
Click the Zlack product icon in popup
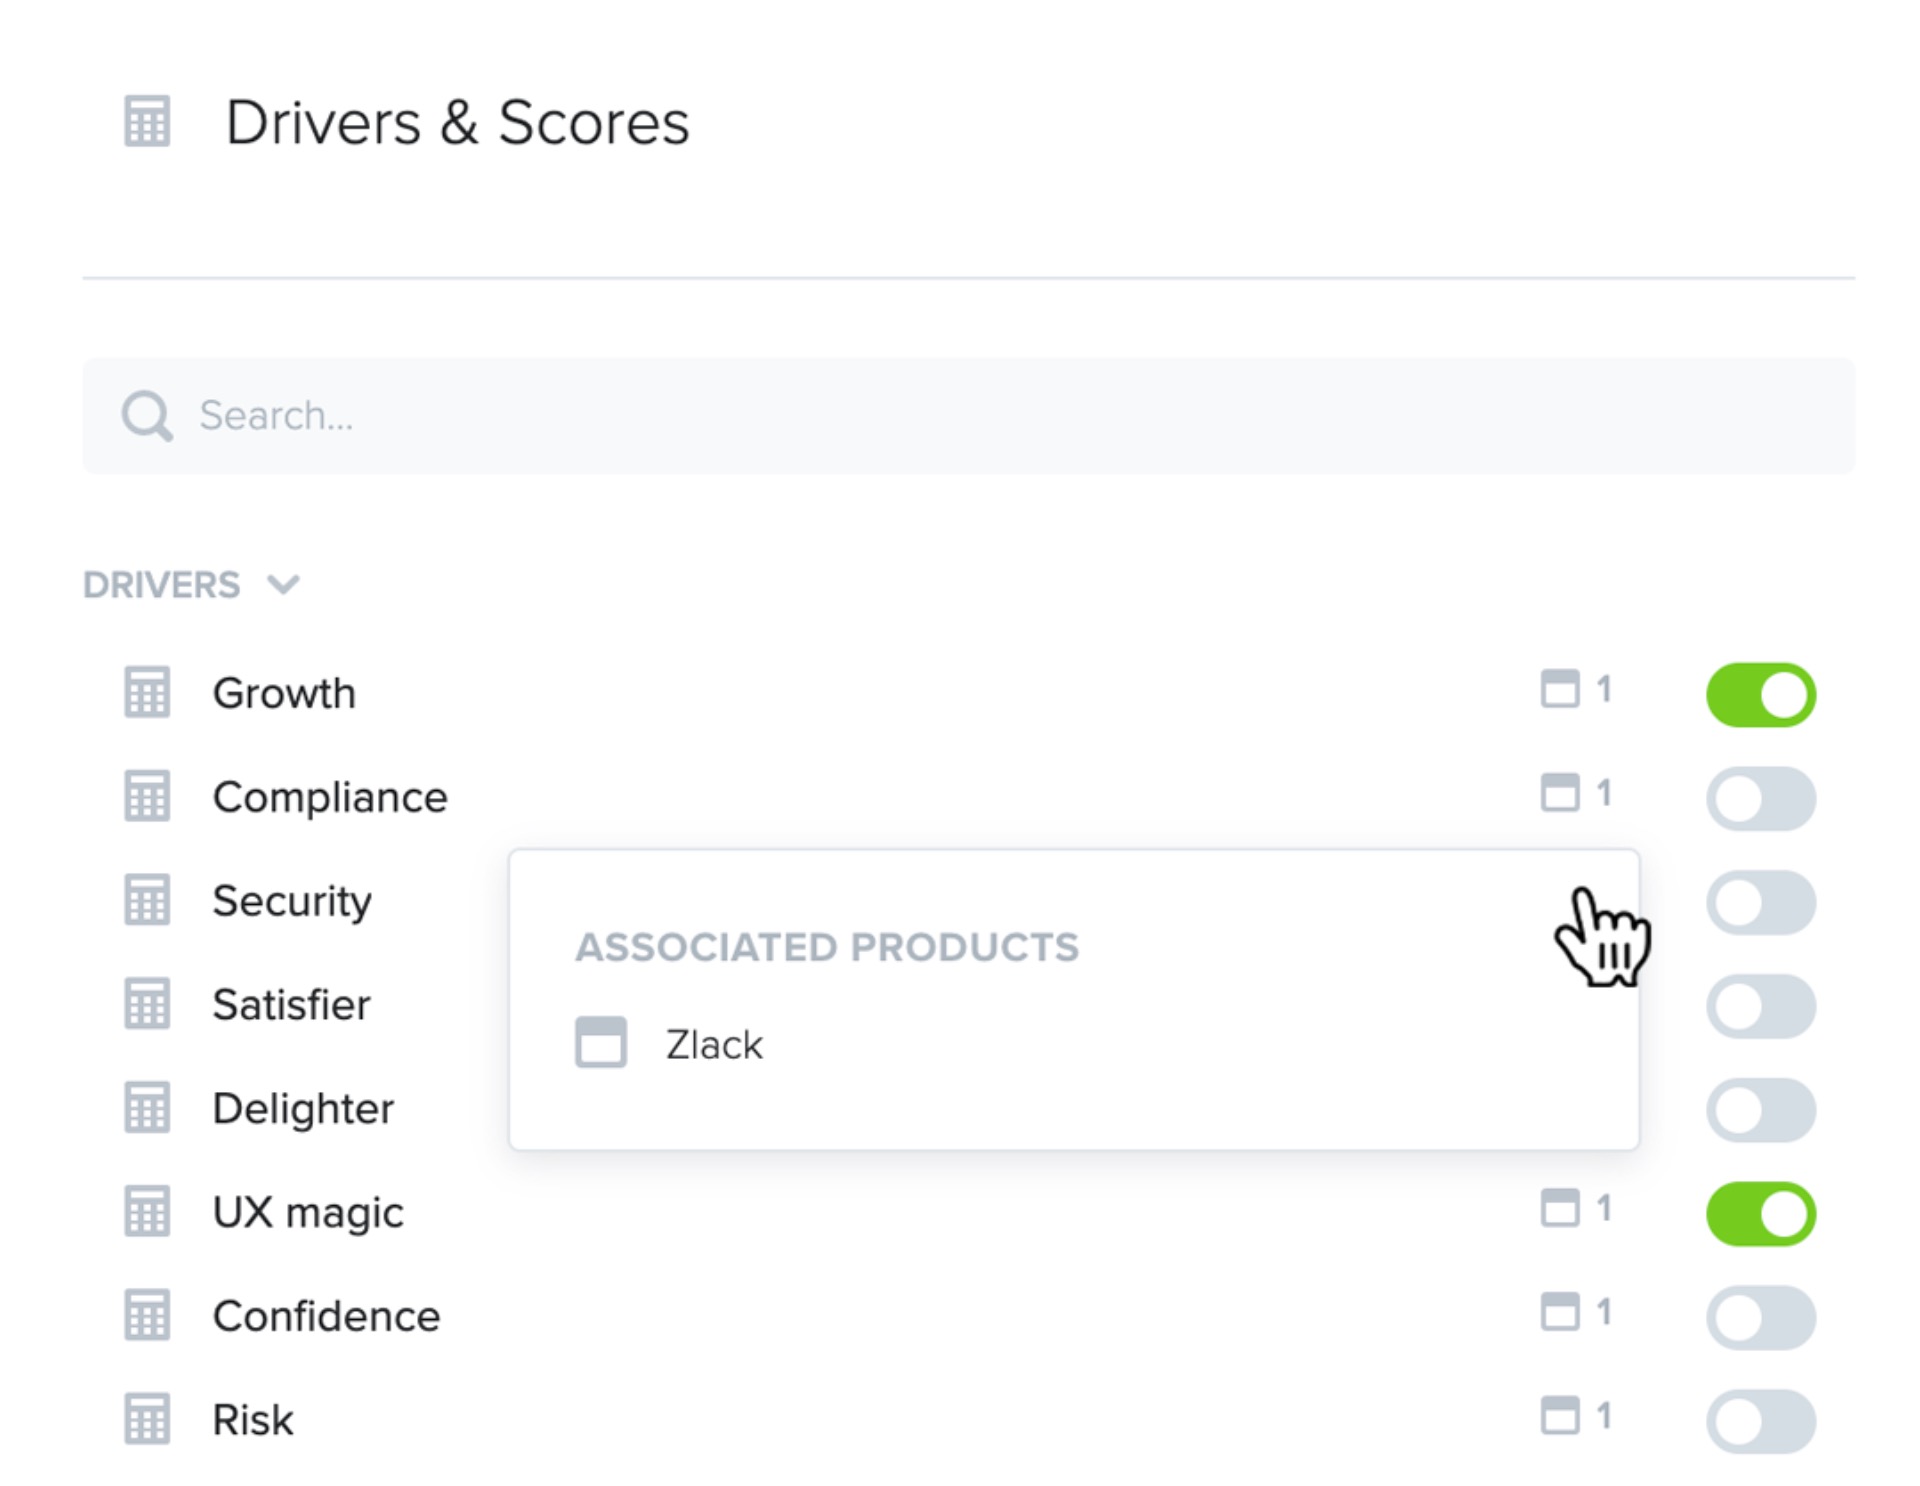point(601,1043)
